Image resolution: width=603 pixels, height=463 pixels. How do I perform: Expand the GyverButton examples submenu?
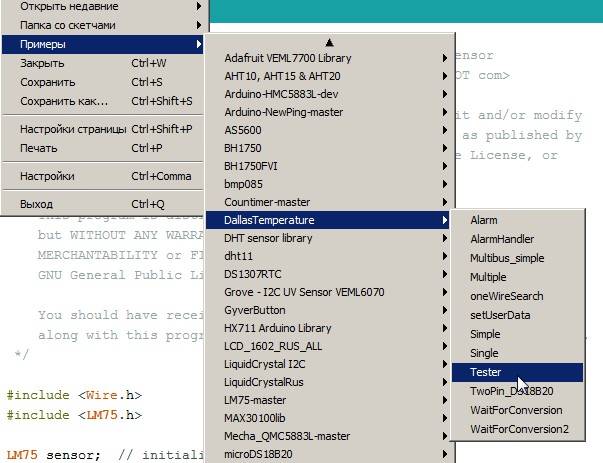256,310
